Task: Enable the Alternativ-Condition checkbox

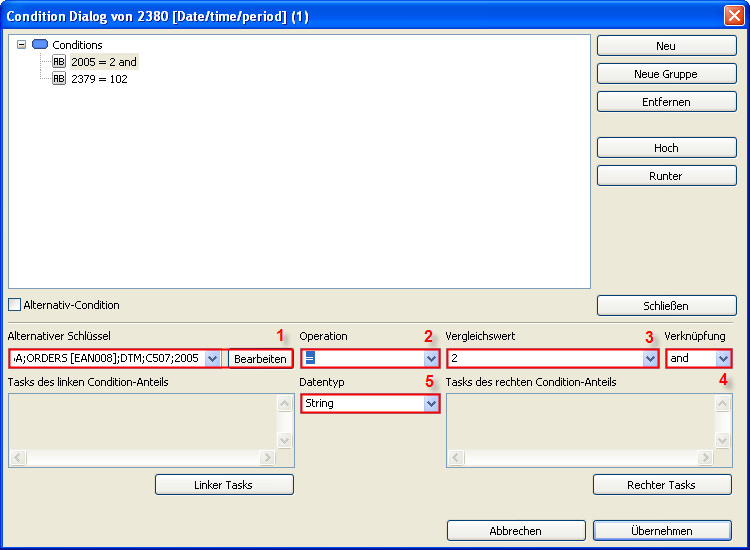Action: coord(14,305)
